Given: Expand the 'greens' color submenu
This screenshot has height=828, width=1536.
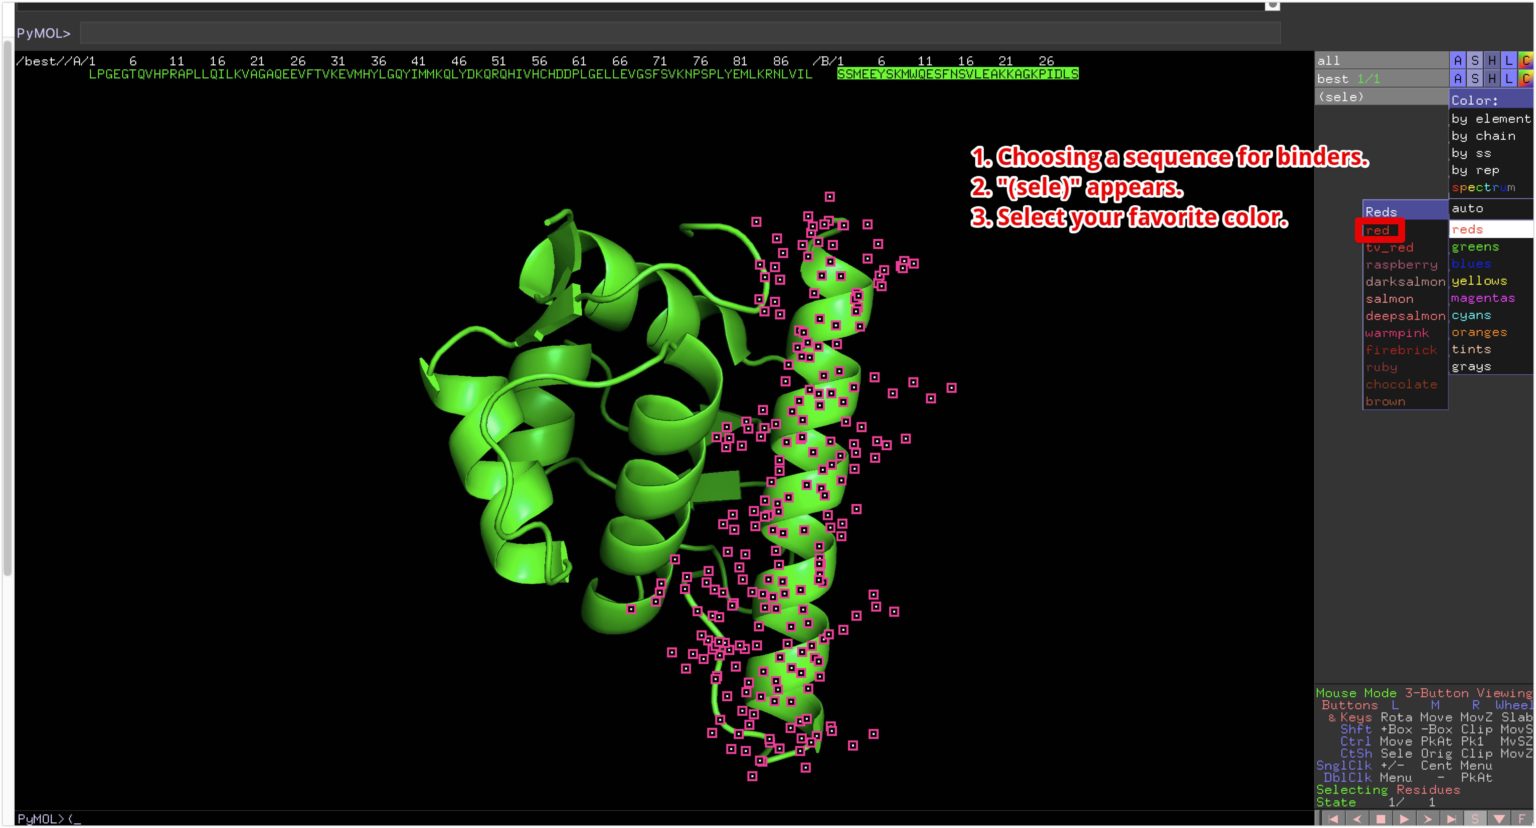Looking at the screenshot, I should coord(1476,247).
